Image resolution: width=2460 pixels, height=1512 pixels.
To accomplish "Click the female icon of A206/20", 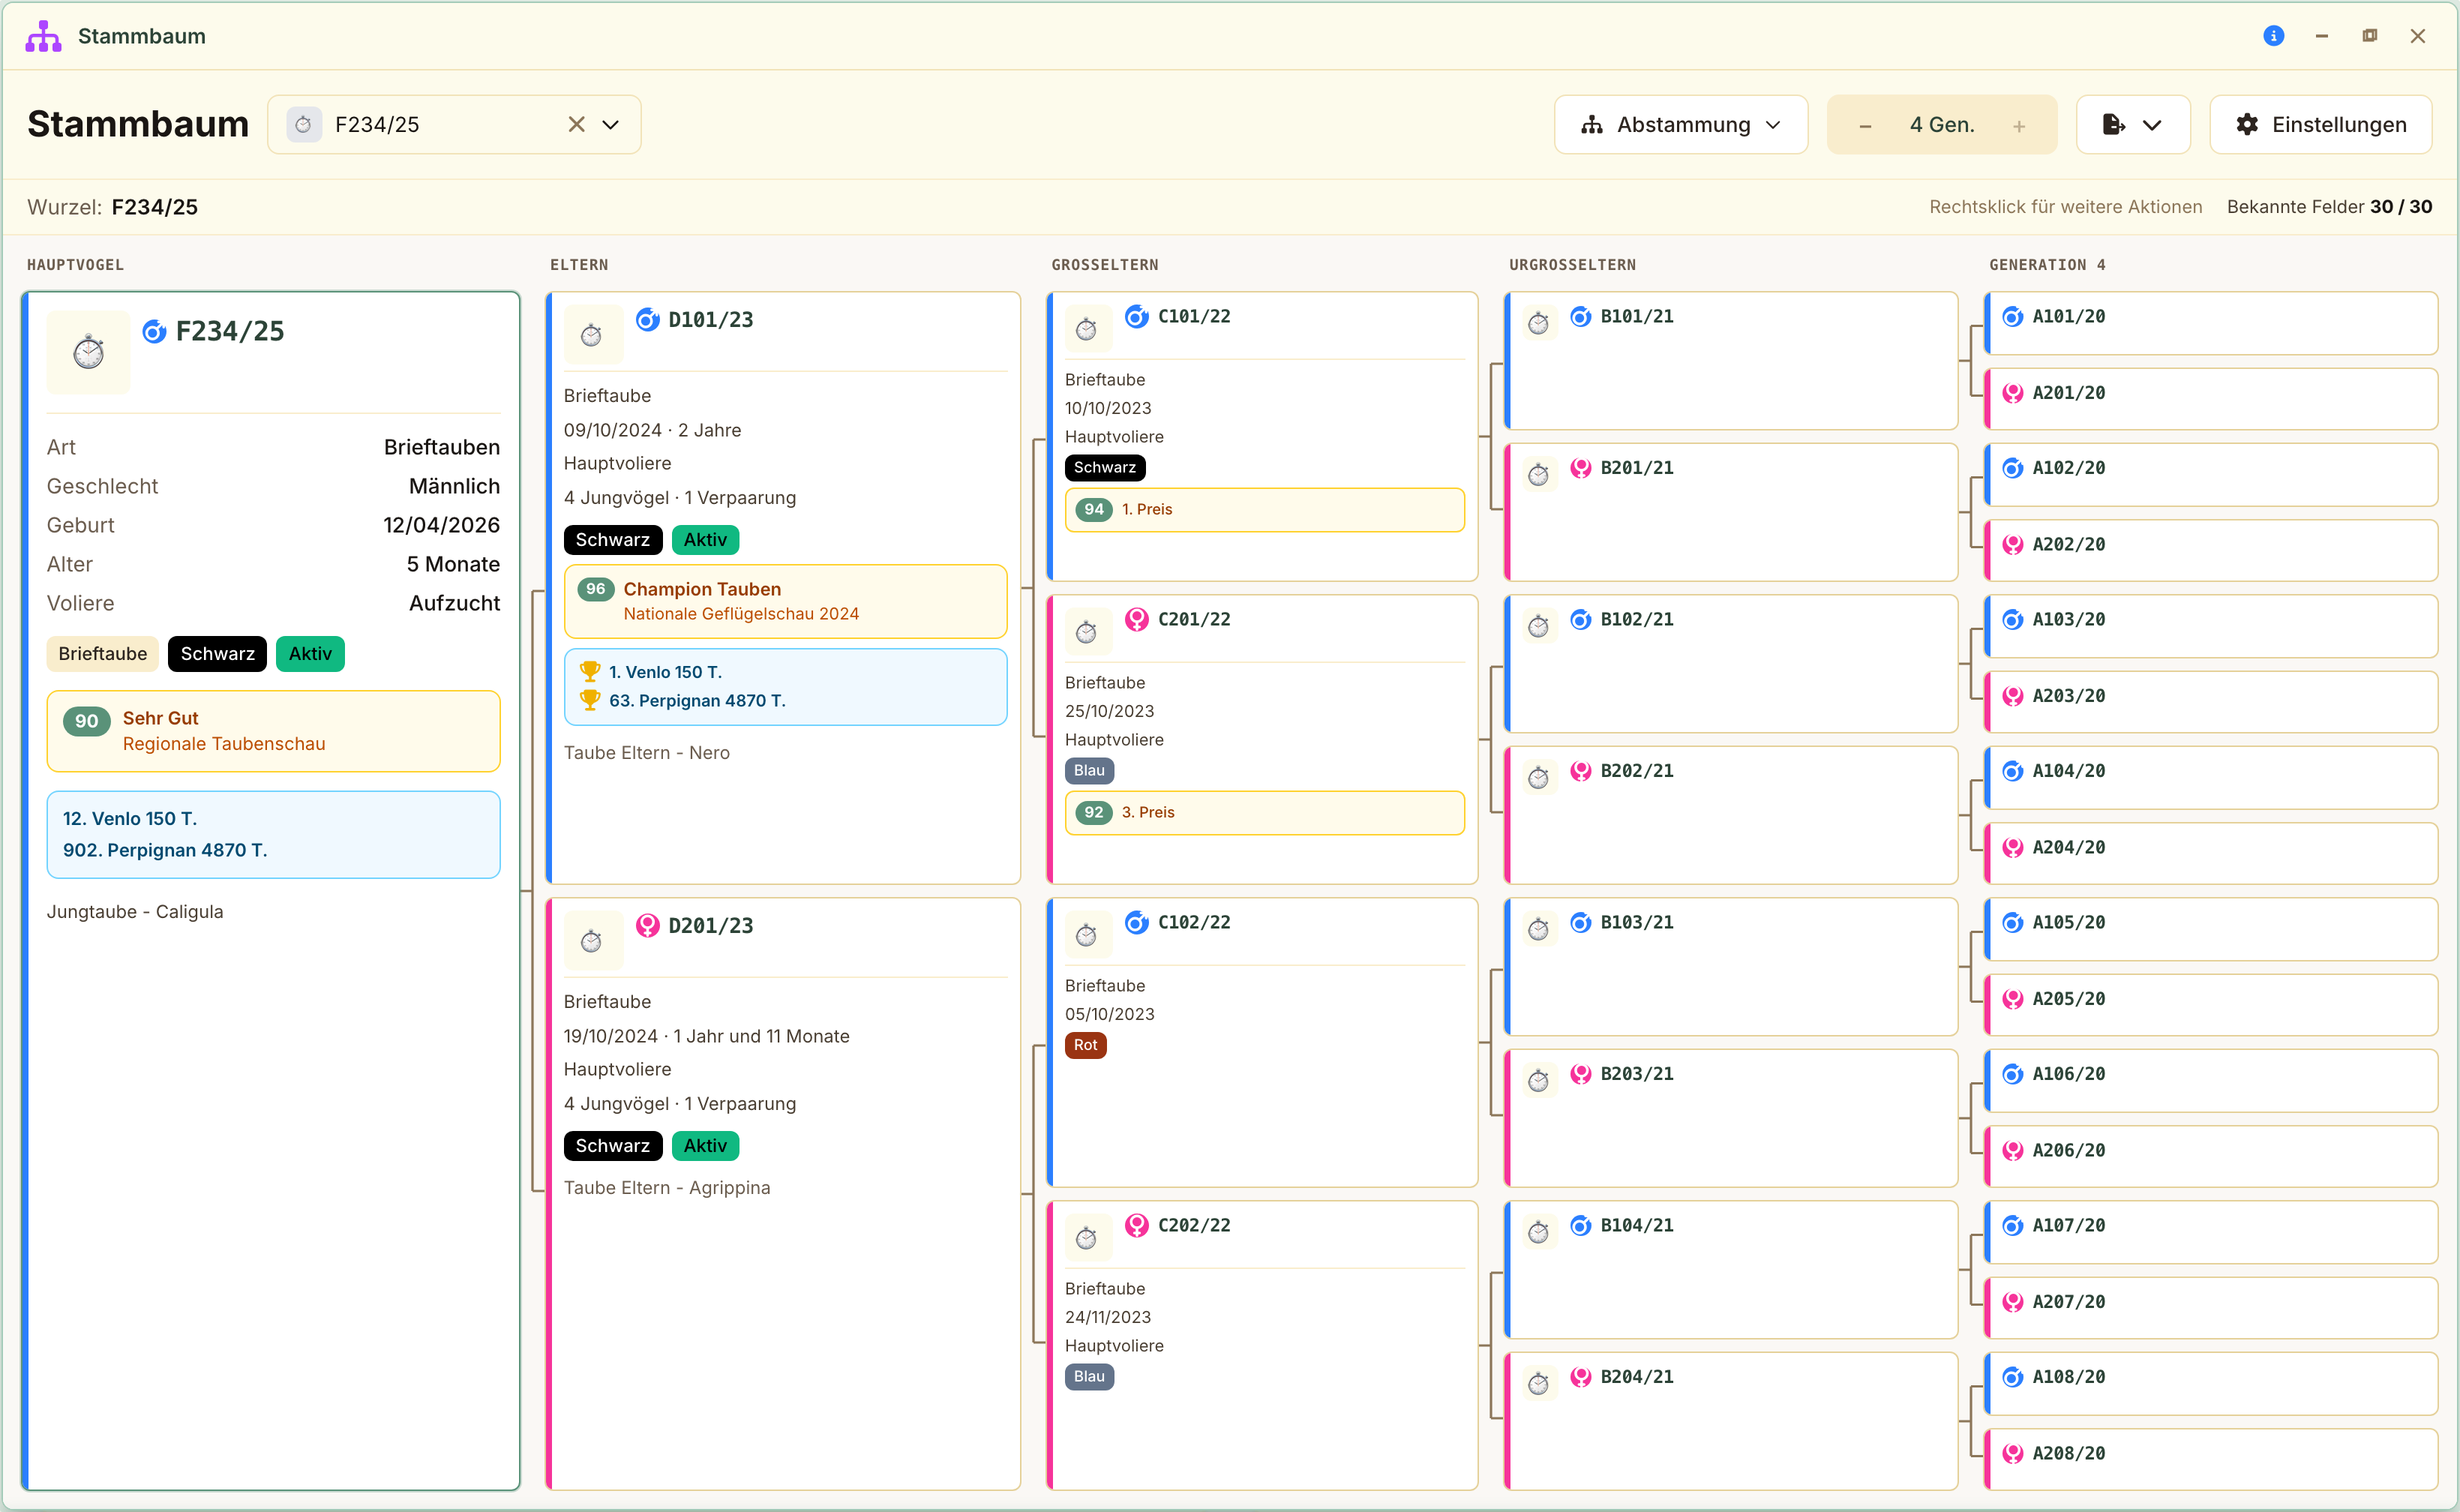I will (x=2013, y=1150).
